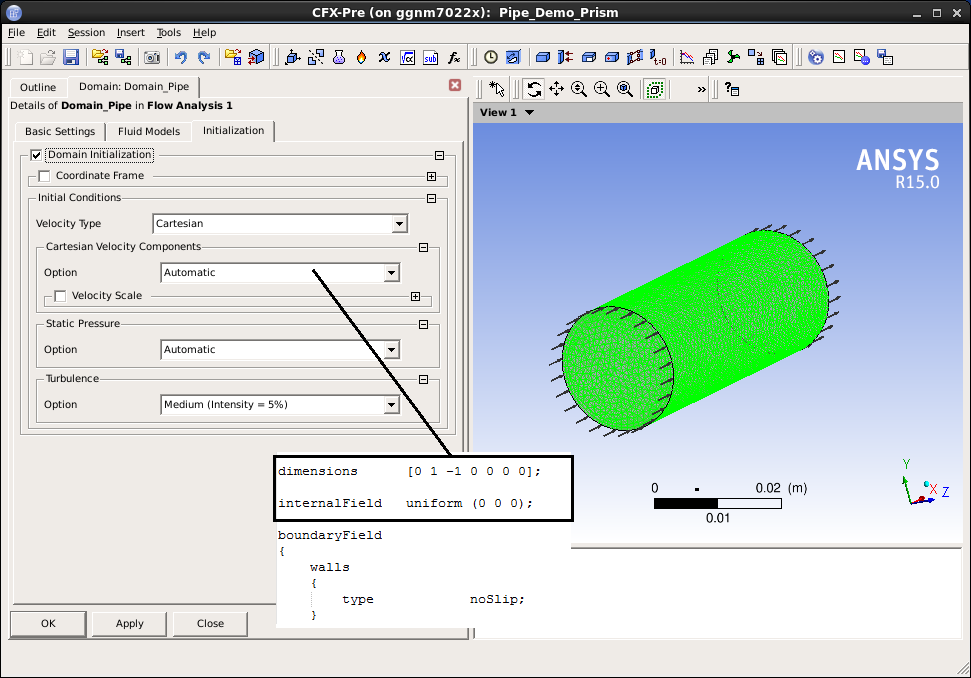Screen dimensions: 971x678
Task: Click the Zoom Box magnifier icon
Action: pyautogui.click(x=602, y=89)
